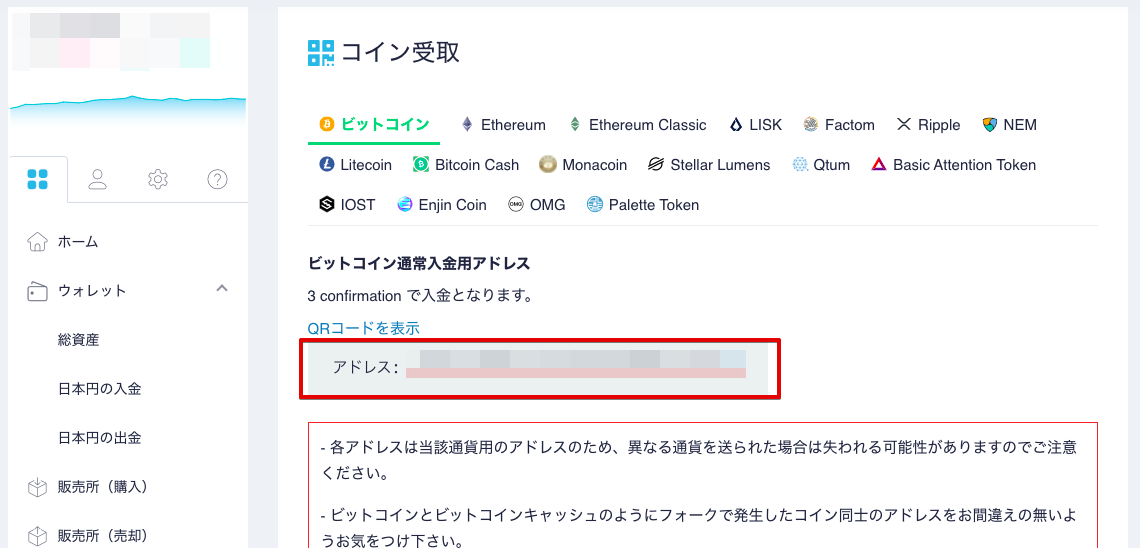Switch to the Ethereum tab
This screenshot has height=548, width=1140.
pyautogui.click(x=503, y=125)
